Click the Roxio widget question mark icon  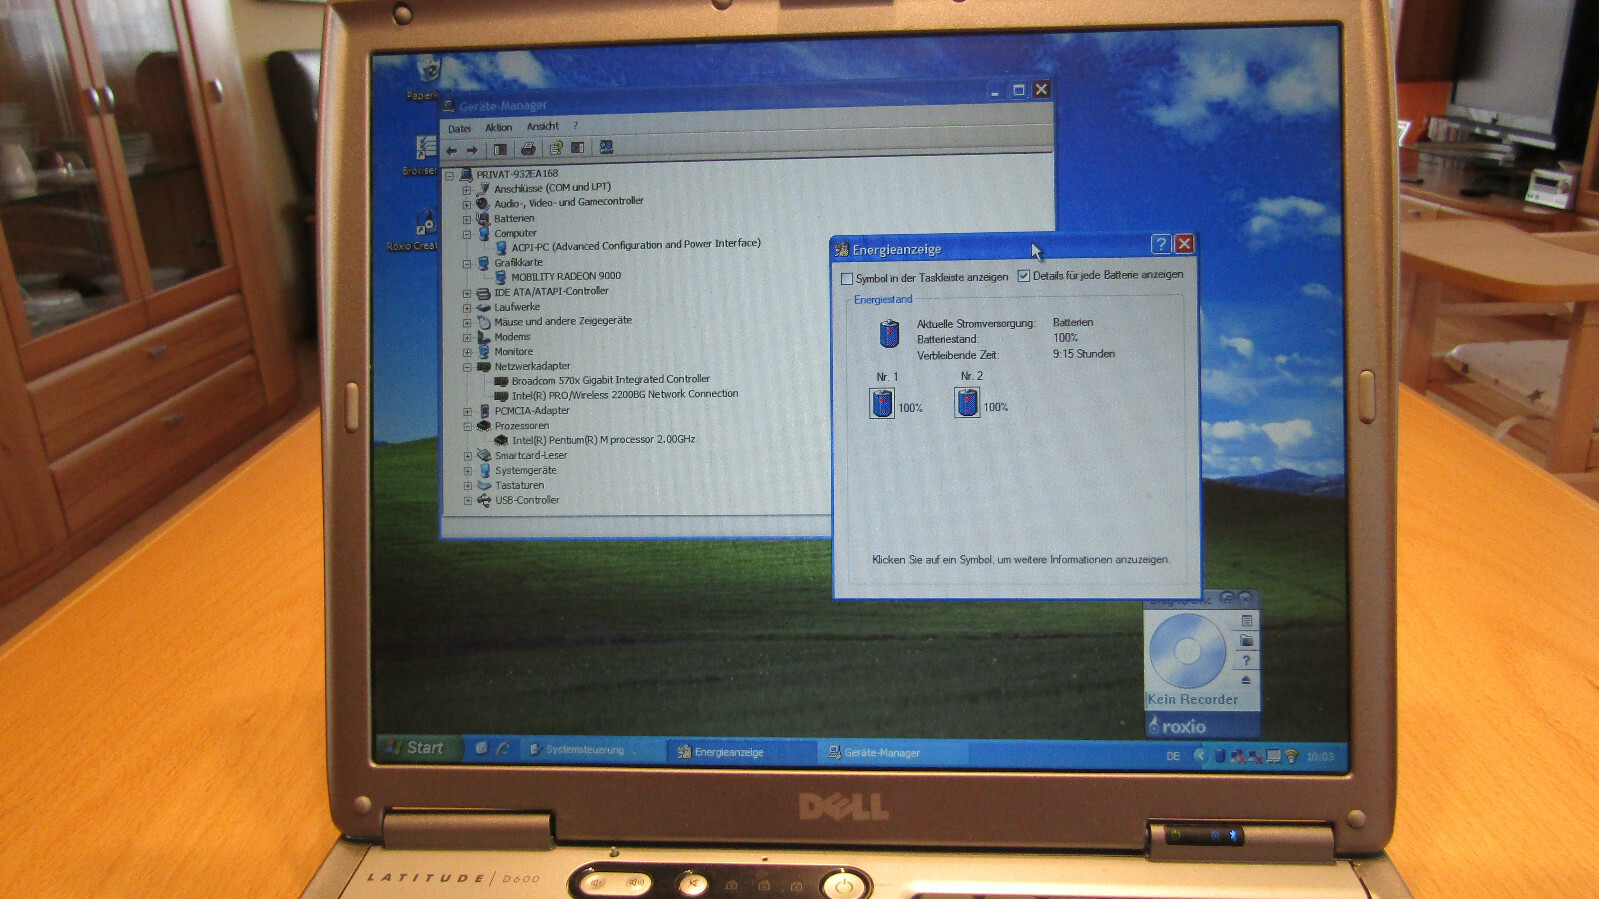pos(1246,660)
